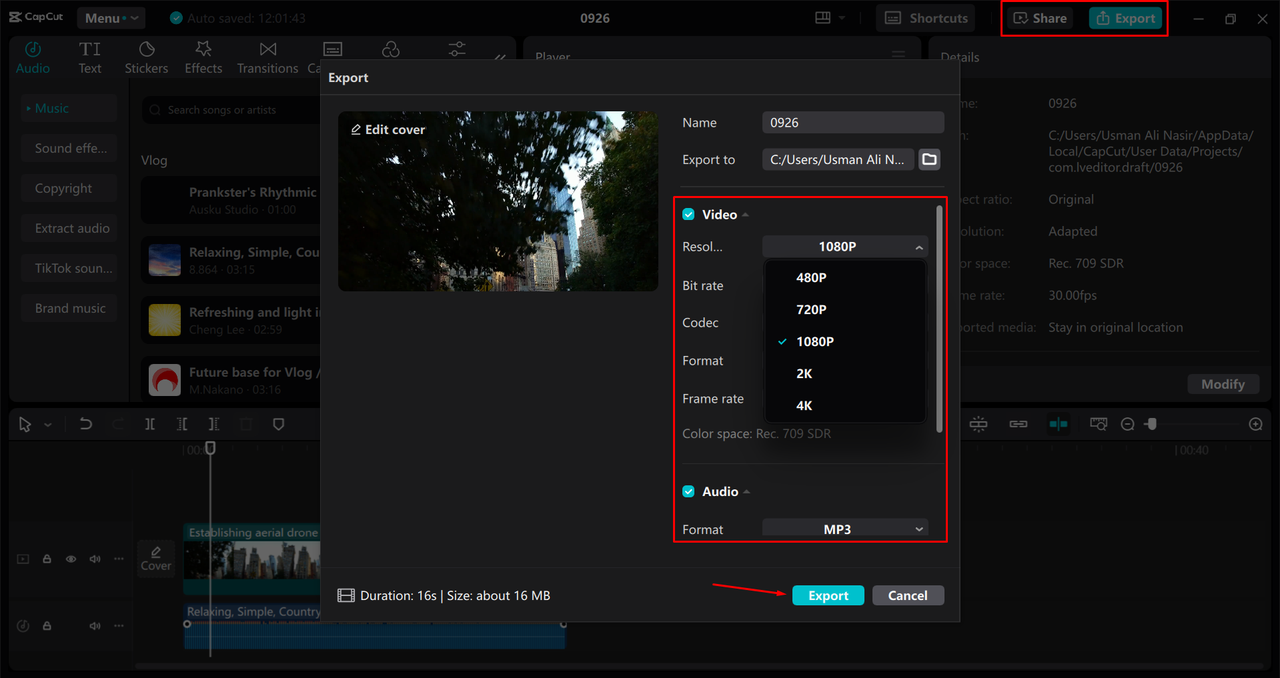Lock the audio track
The height and width of the screenshot is (678, 1280).
click(47, 625)
